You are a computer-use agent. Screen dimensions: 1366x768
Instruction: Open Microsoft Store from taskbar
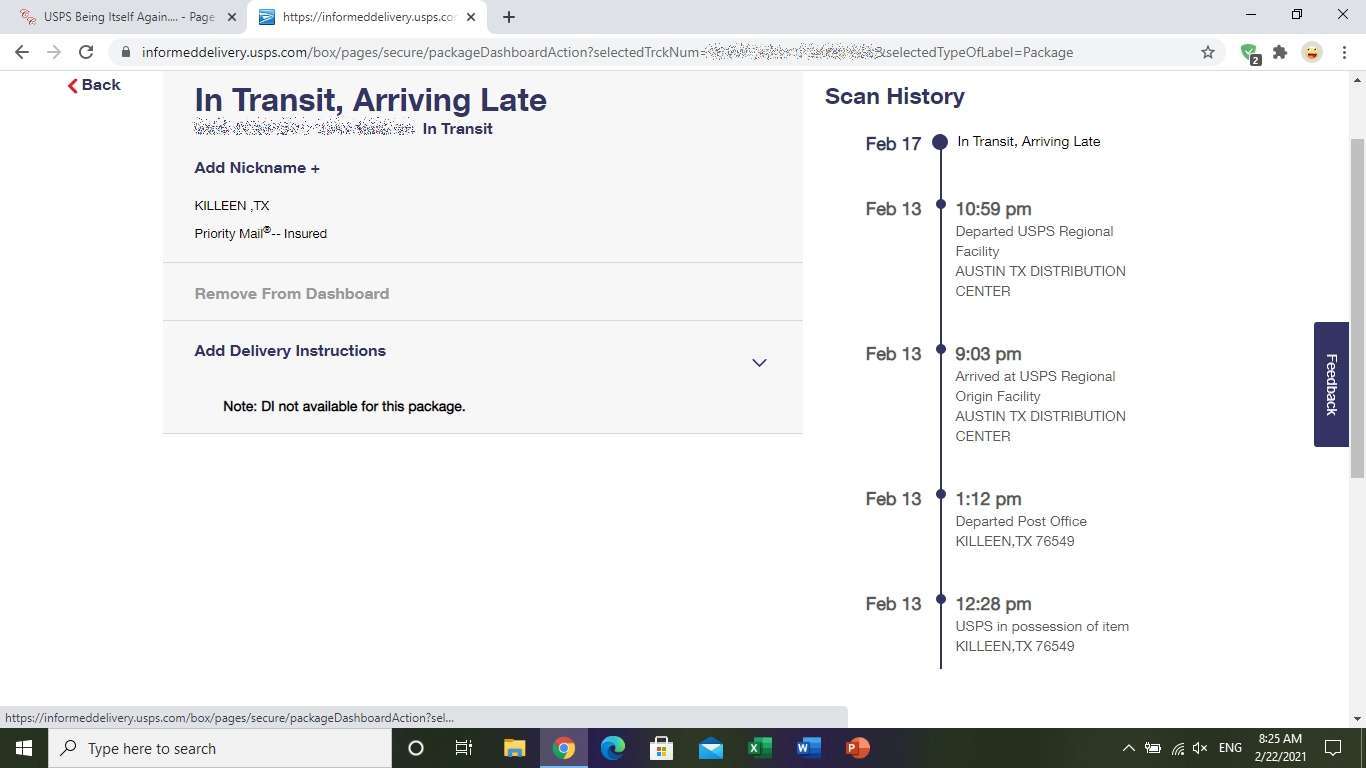pos(661,748)
